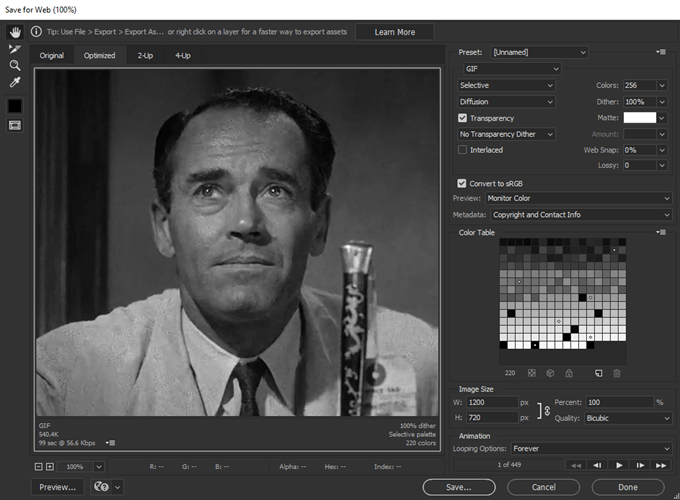Select the Hand tool
Viewport: 680px width, 500px height.
[15, 32]
